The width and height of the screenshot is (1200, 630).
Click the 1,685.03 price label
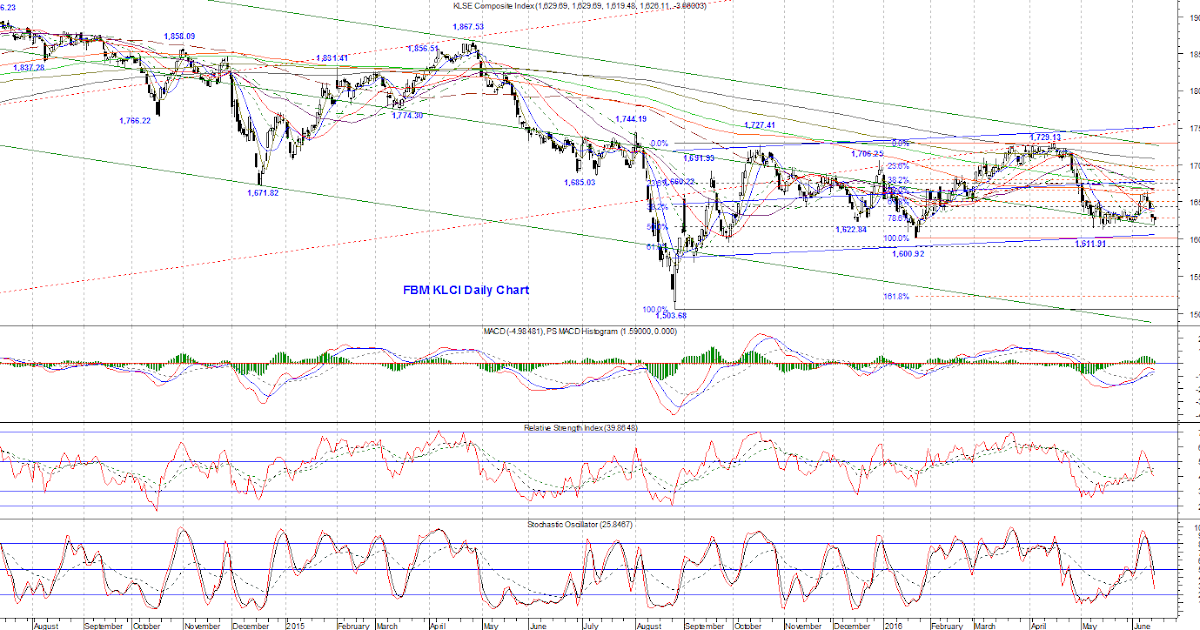click(x=579, y=183)
